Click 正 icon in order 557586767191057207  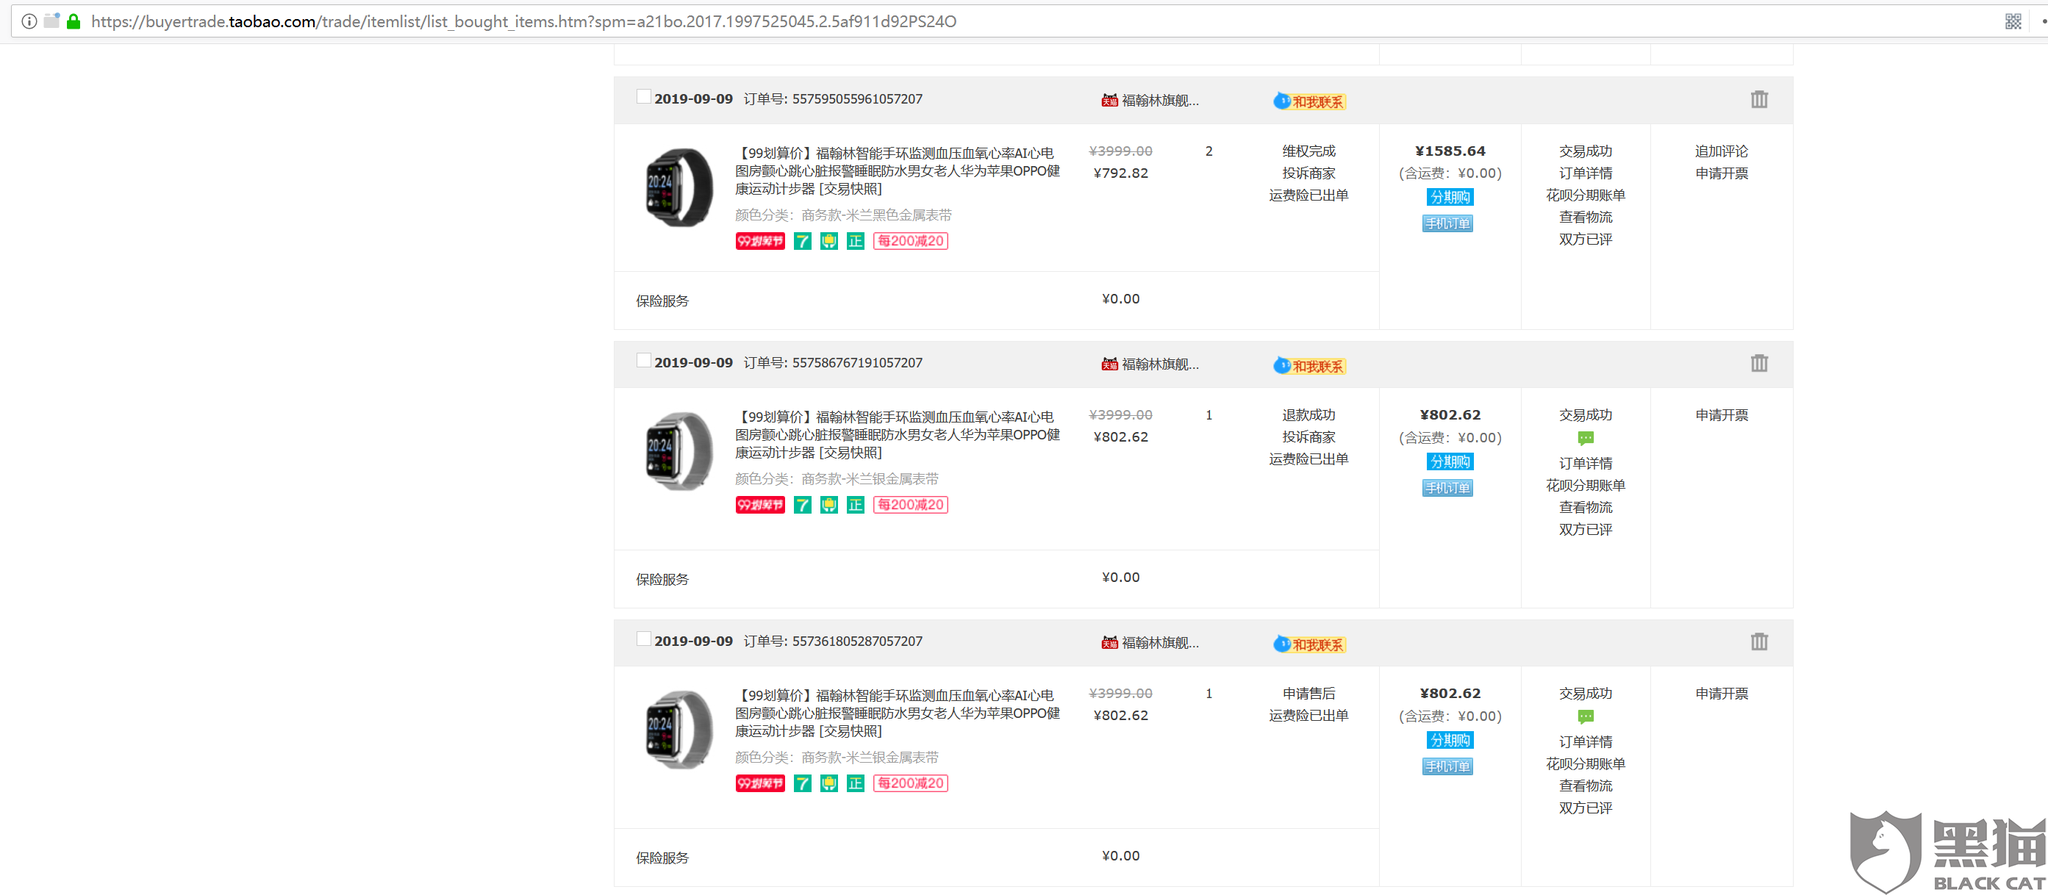coord(855,505)
